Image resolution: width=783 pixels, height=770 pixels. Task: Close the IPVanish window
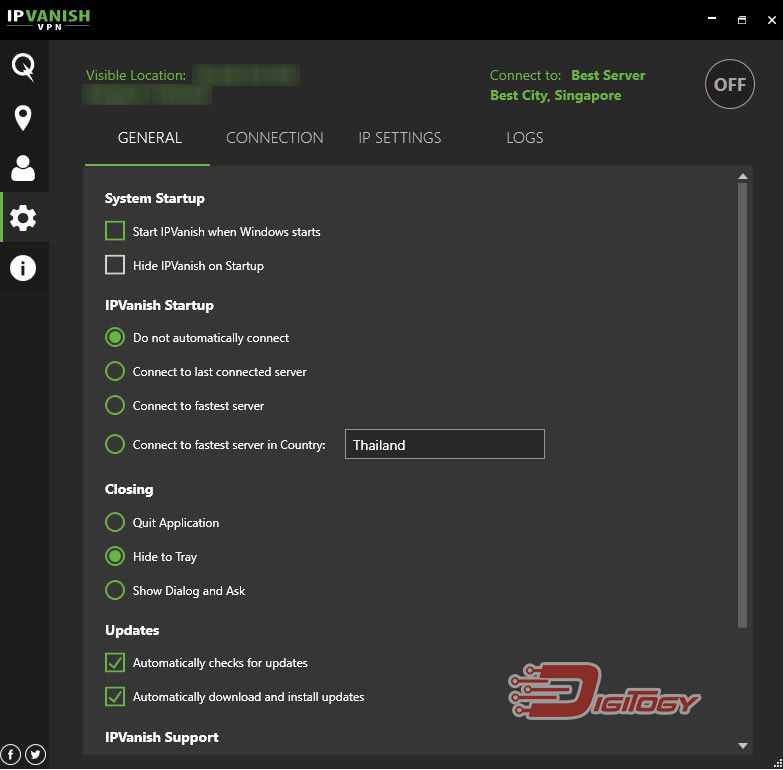click(772, 20)
